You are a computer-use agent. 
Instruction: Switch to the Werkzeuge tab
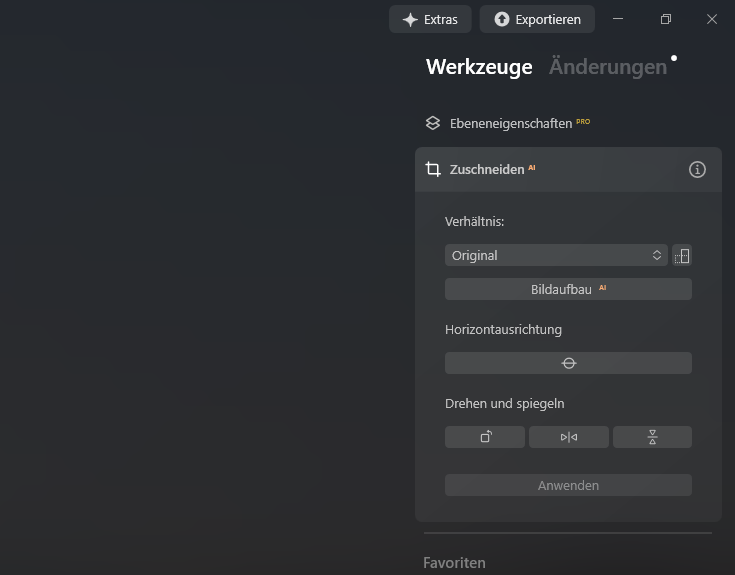point(479,67)
